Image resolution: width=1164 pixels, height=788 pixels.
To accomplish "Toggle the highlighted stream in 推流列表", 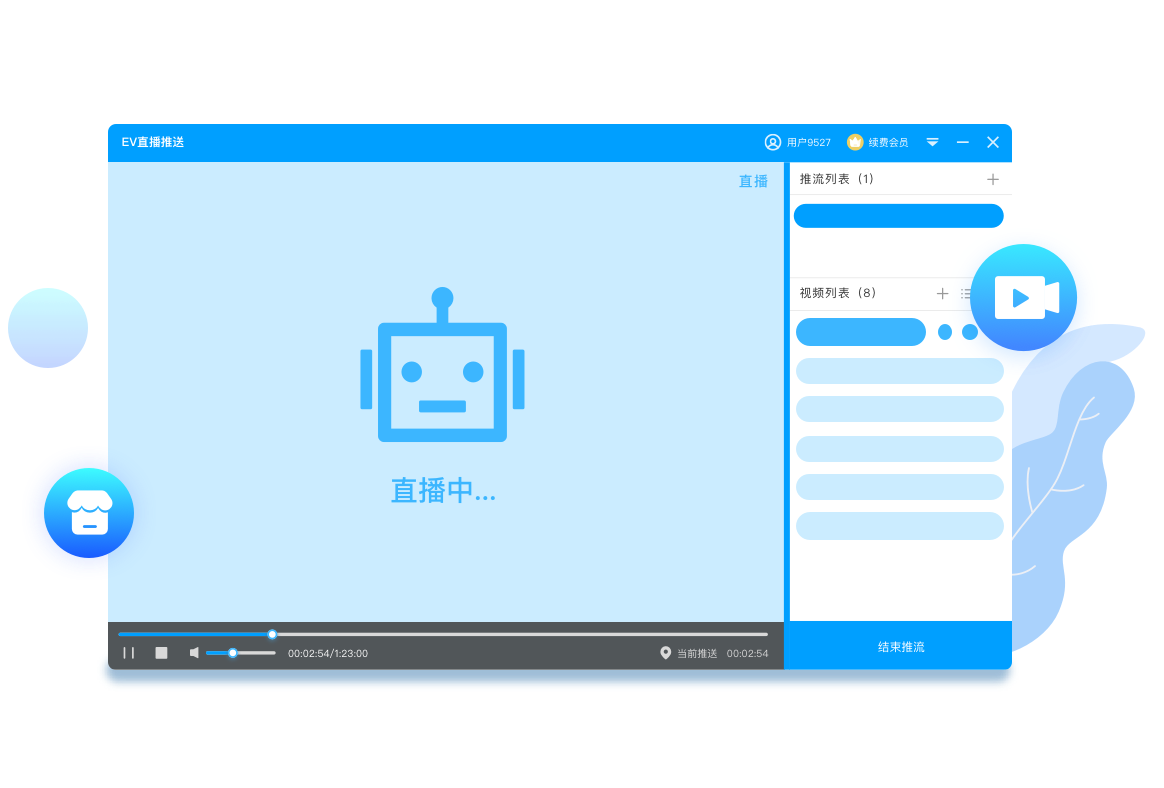I will [x=898, y=215].
